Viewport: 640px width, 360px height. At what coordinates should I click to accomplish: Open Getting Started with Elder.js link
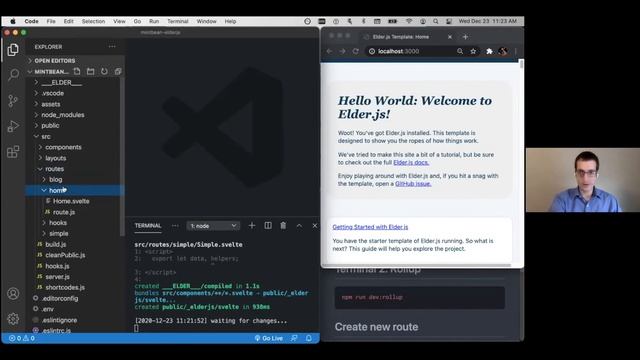coord(370,227)
